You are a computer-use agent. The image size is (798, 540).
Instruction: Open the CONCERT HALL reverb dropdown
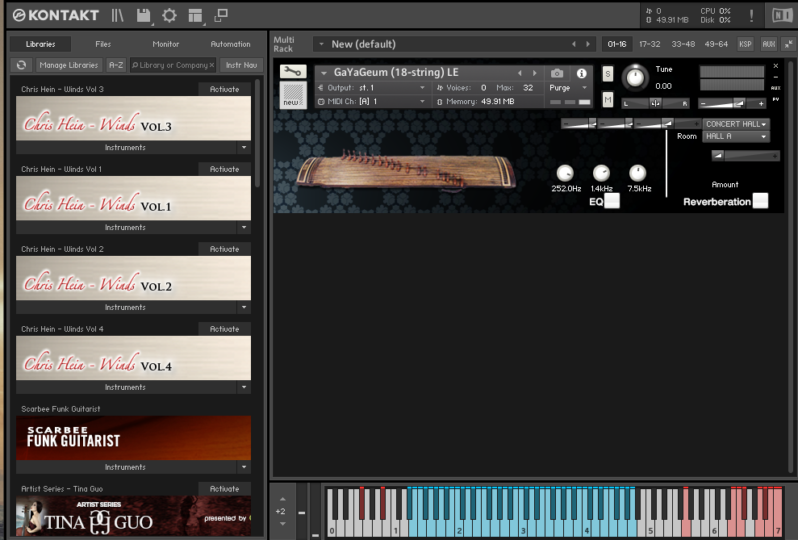(x=736, y=124)
